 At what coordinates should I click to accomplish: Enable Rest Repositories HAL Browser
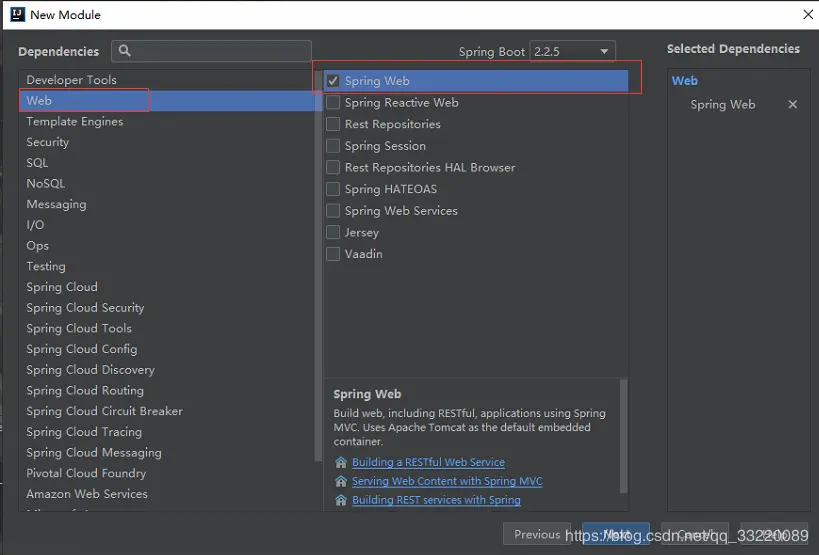(x=333, y=167)
